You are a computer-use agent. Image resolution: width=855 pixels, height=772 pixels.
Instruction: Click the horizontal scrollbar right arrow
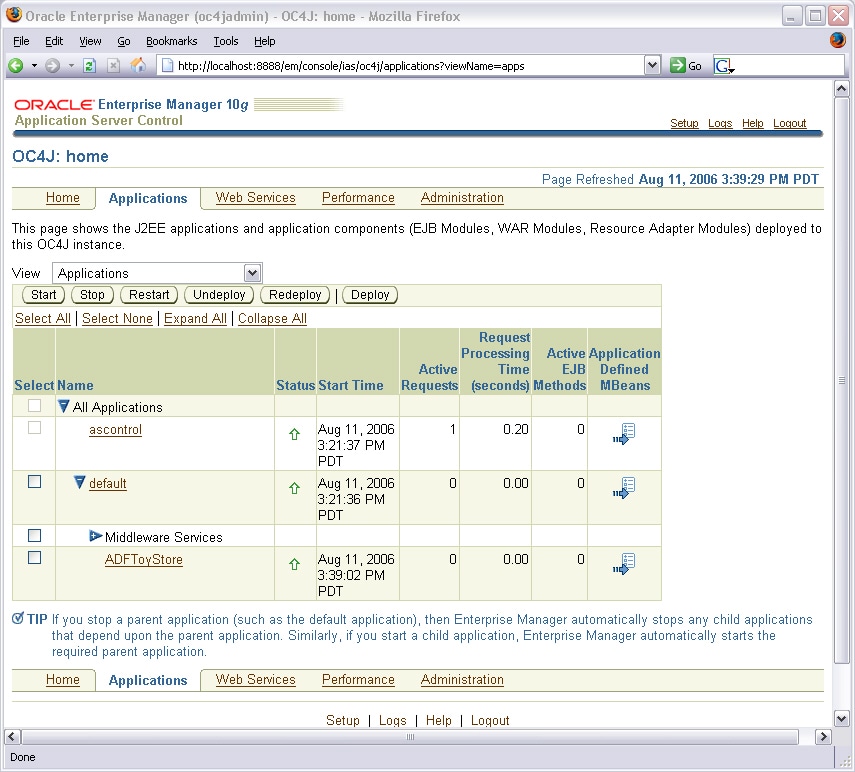[823, 737]
